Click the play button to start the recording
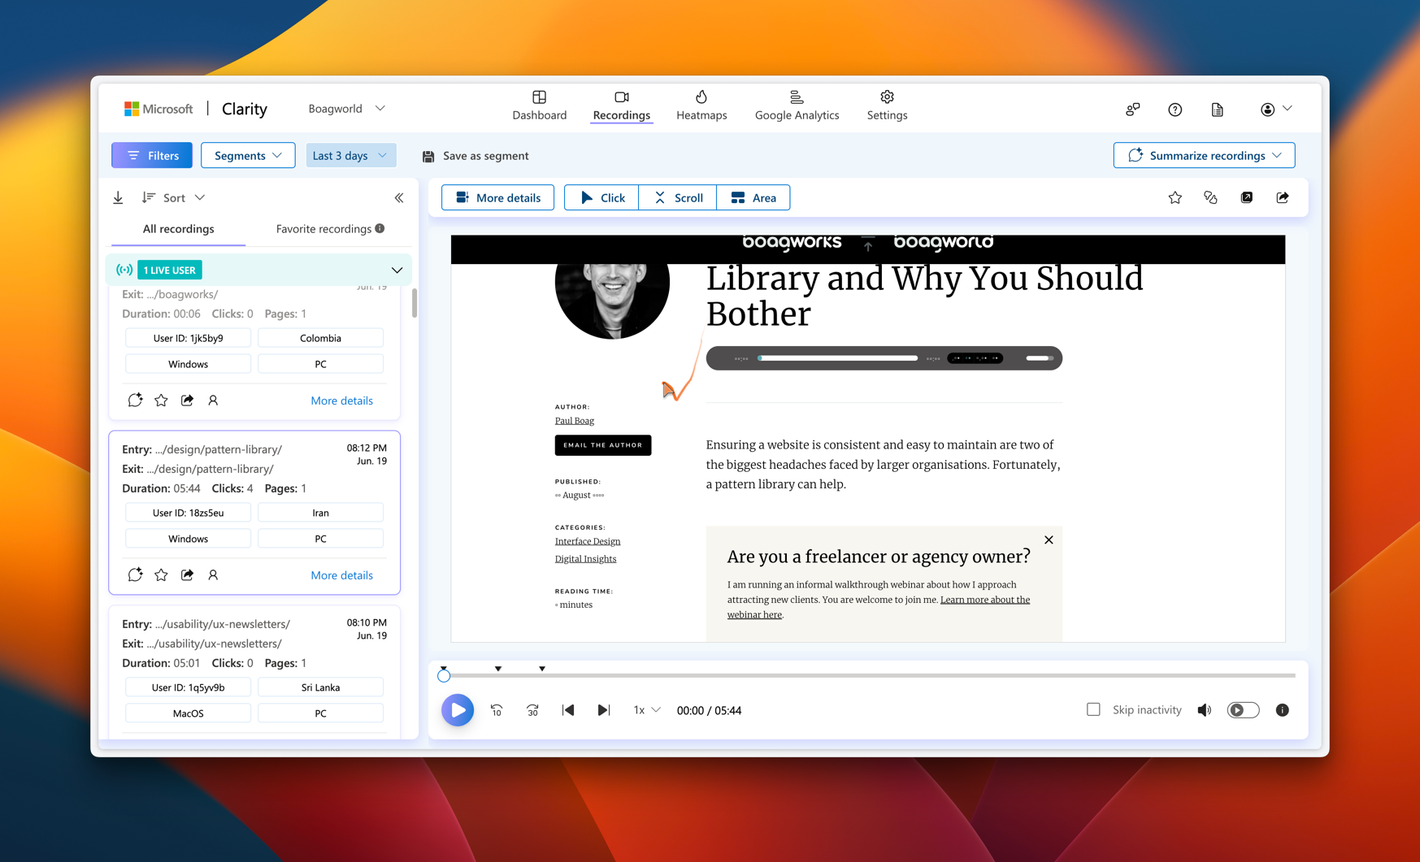1420x862 pixels. (457, 710)
